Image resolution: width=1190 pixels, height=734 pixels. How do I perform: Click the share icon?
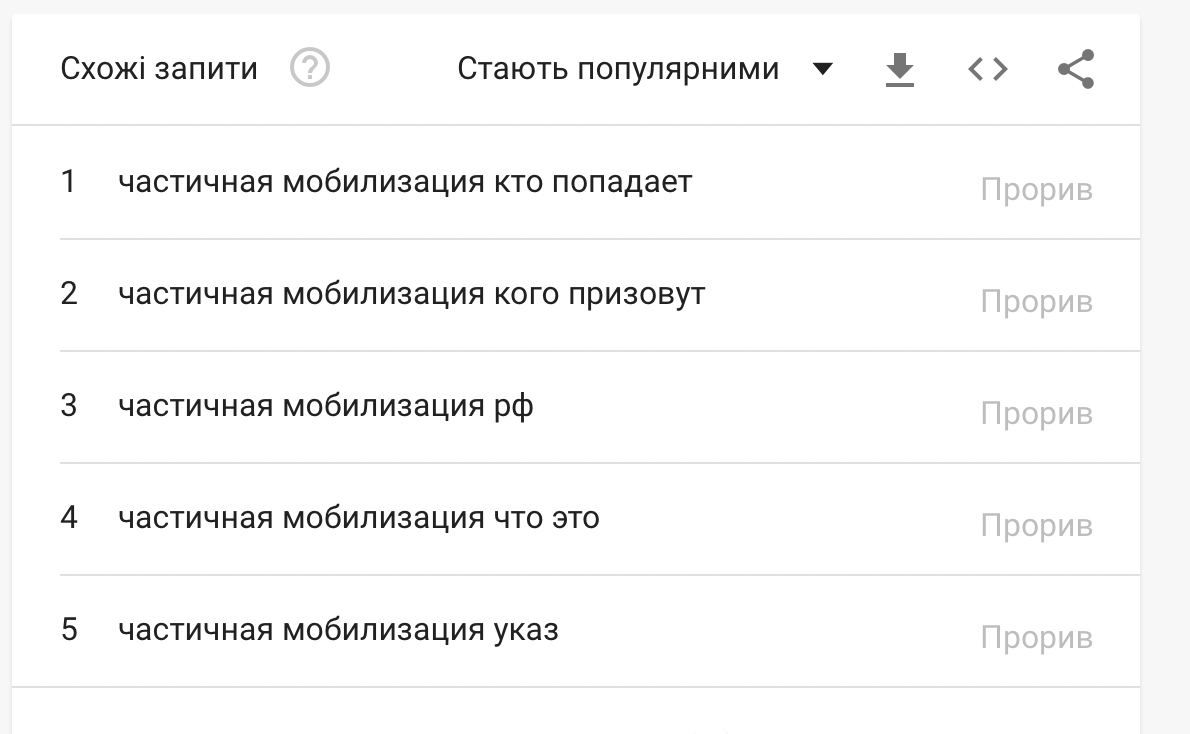pyautogui.click(x=1076, y=69)
